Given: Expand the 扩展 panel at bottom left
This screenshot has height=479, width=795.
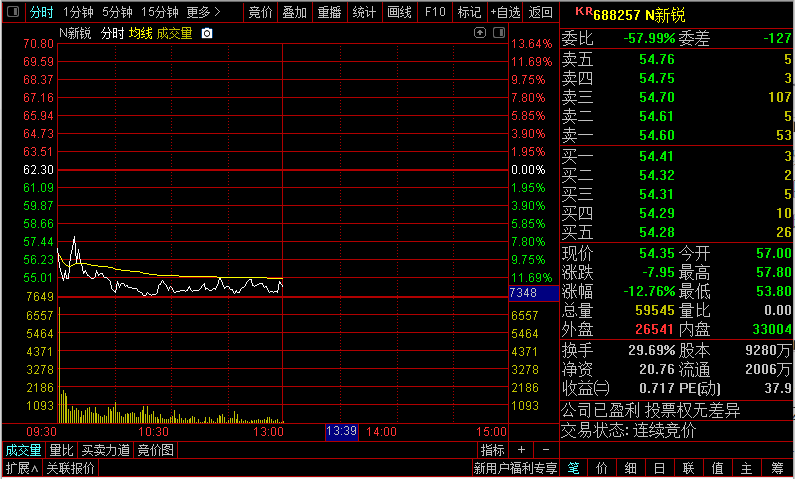Looking at the screenshot, I should coord(21,468).
